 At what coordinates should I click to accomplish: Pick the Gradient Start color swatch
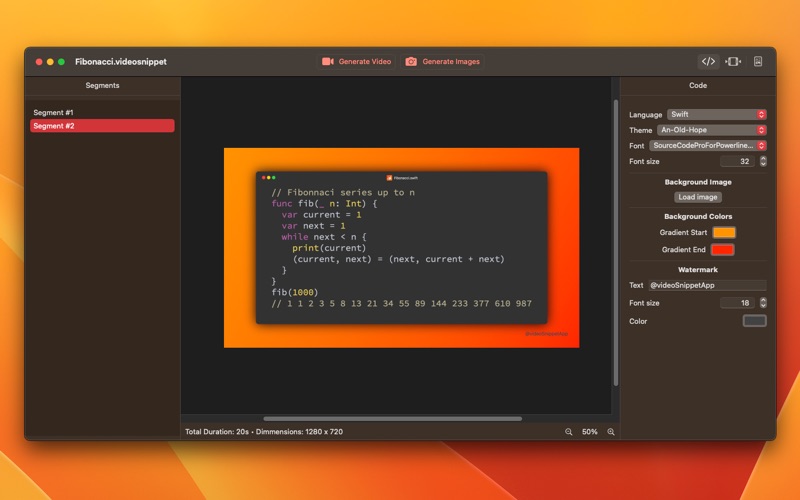(x=724, y=233)
